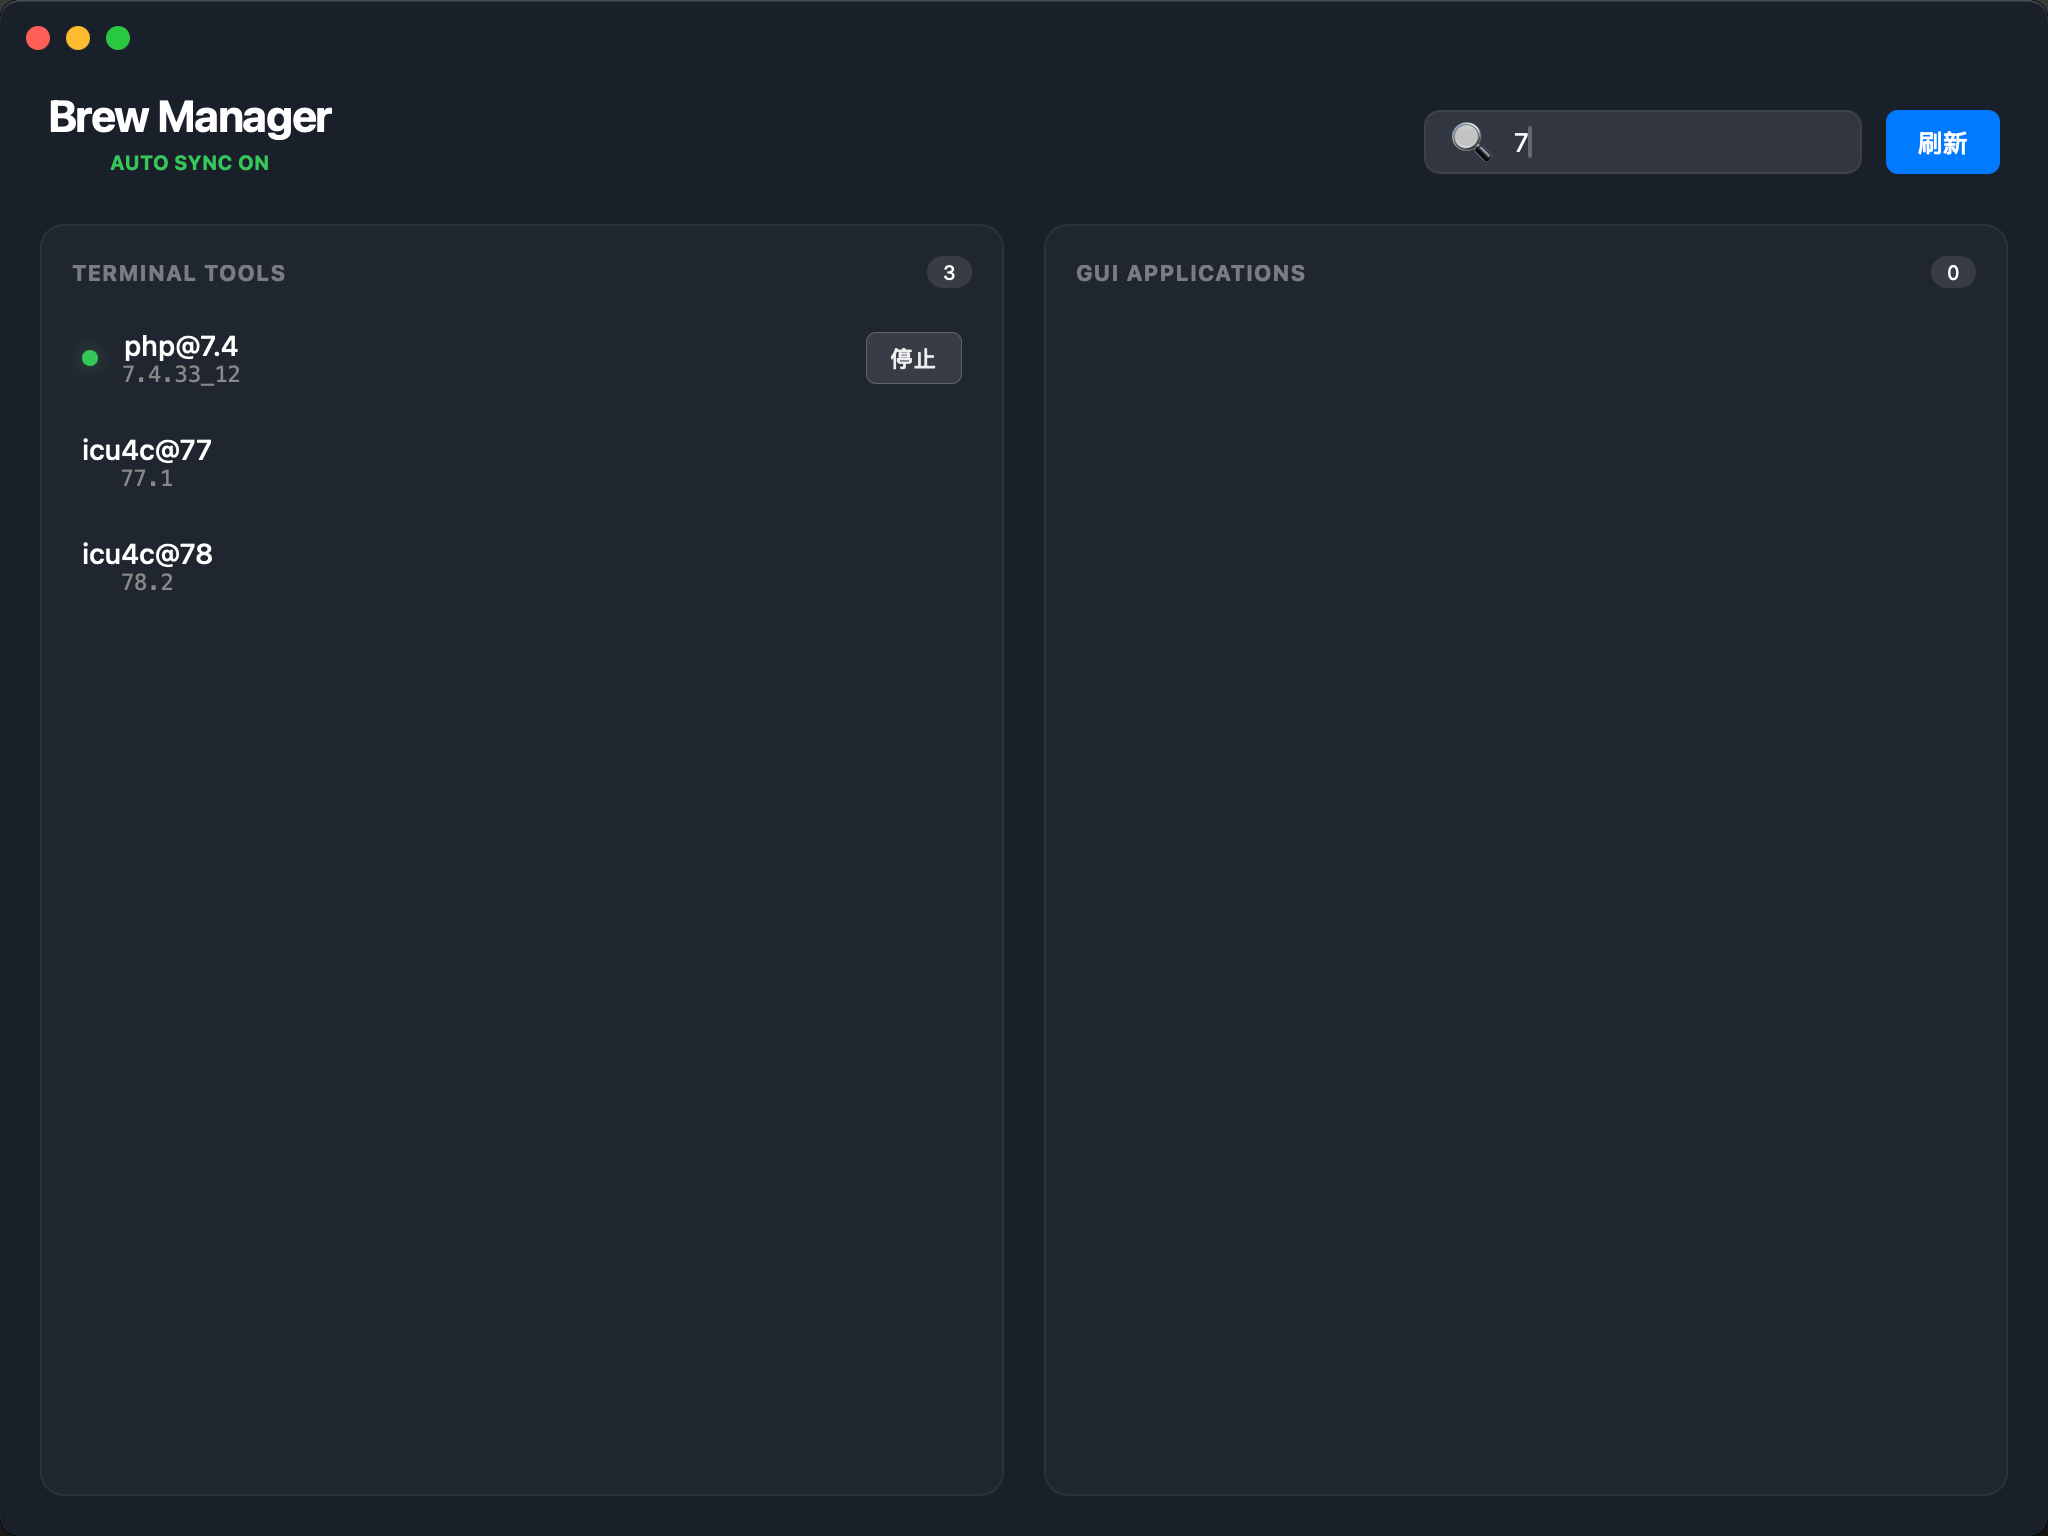
Task: Focus the search field containing 7
Action: tap(1680, 142)
